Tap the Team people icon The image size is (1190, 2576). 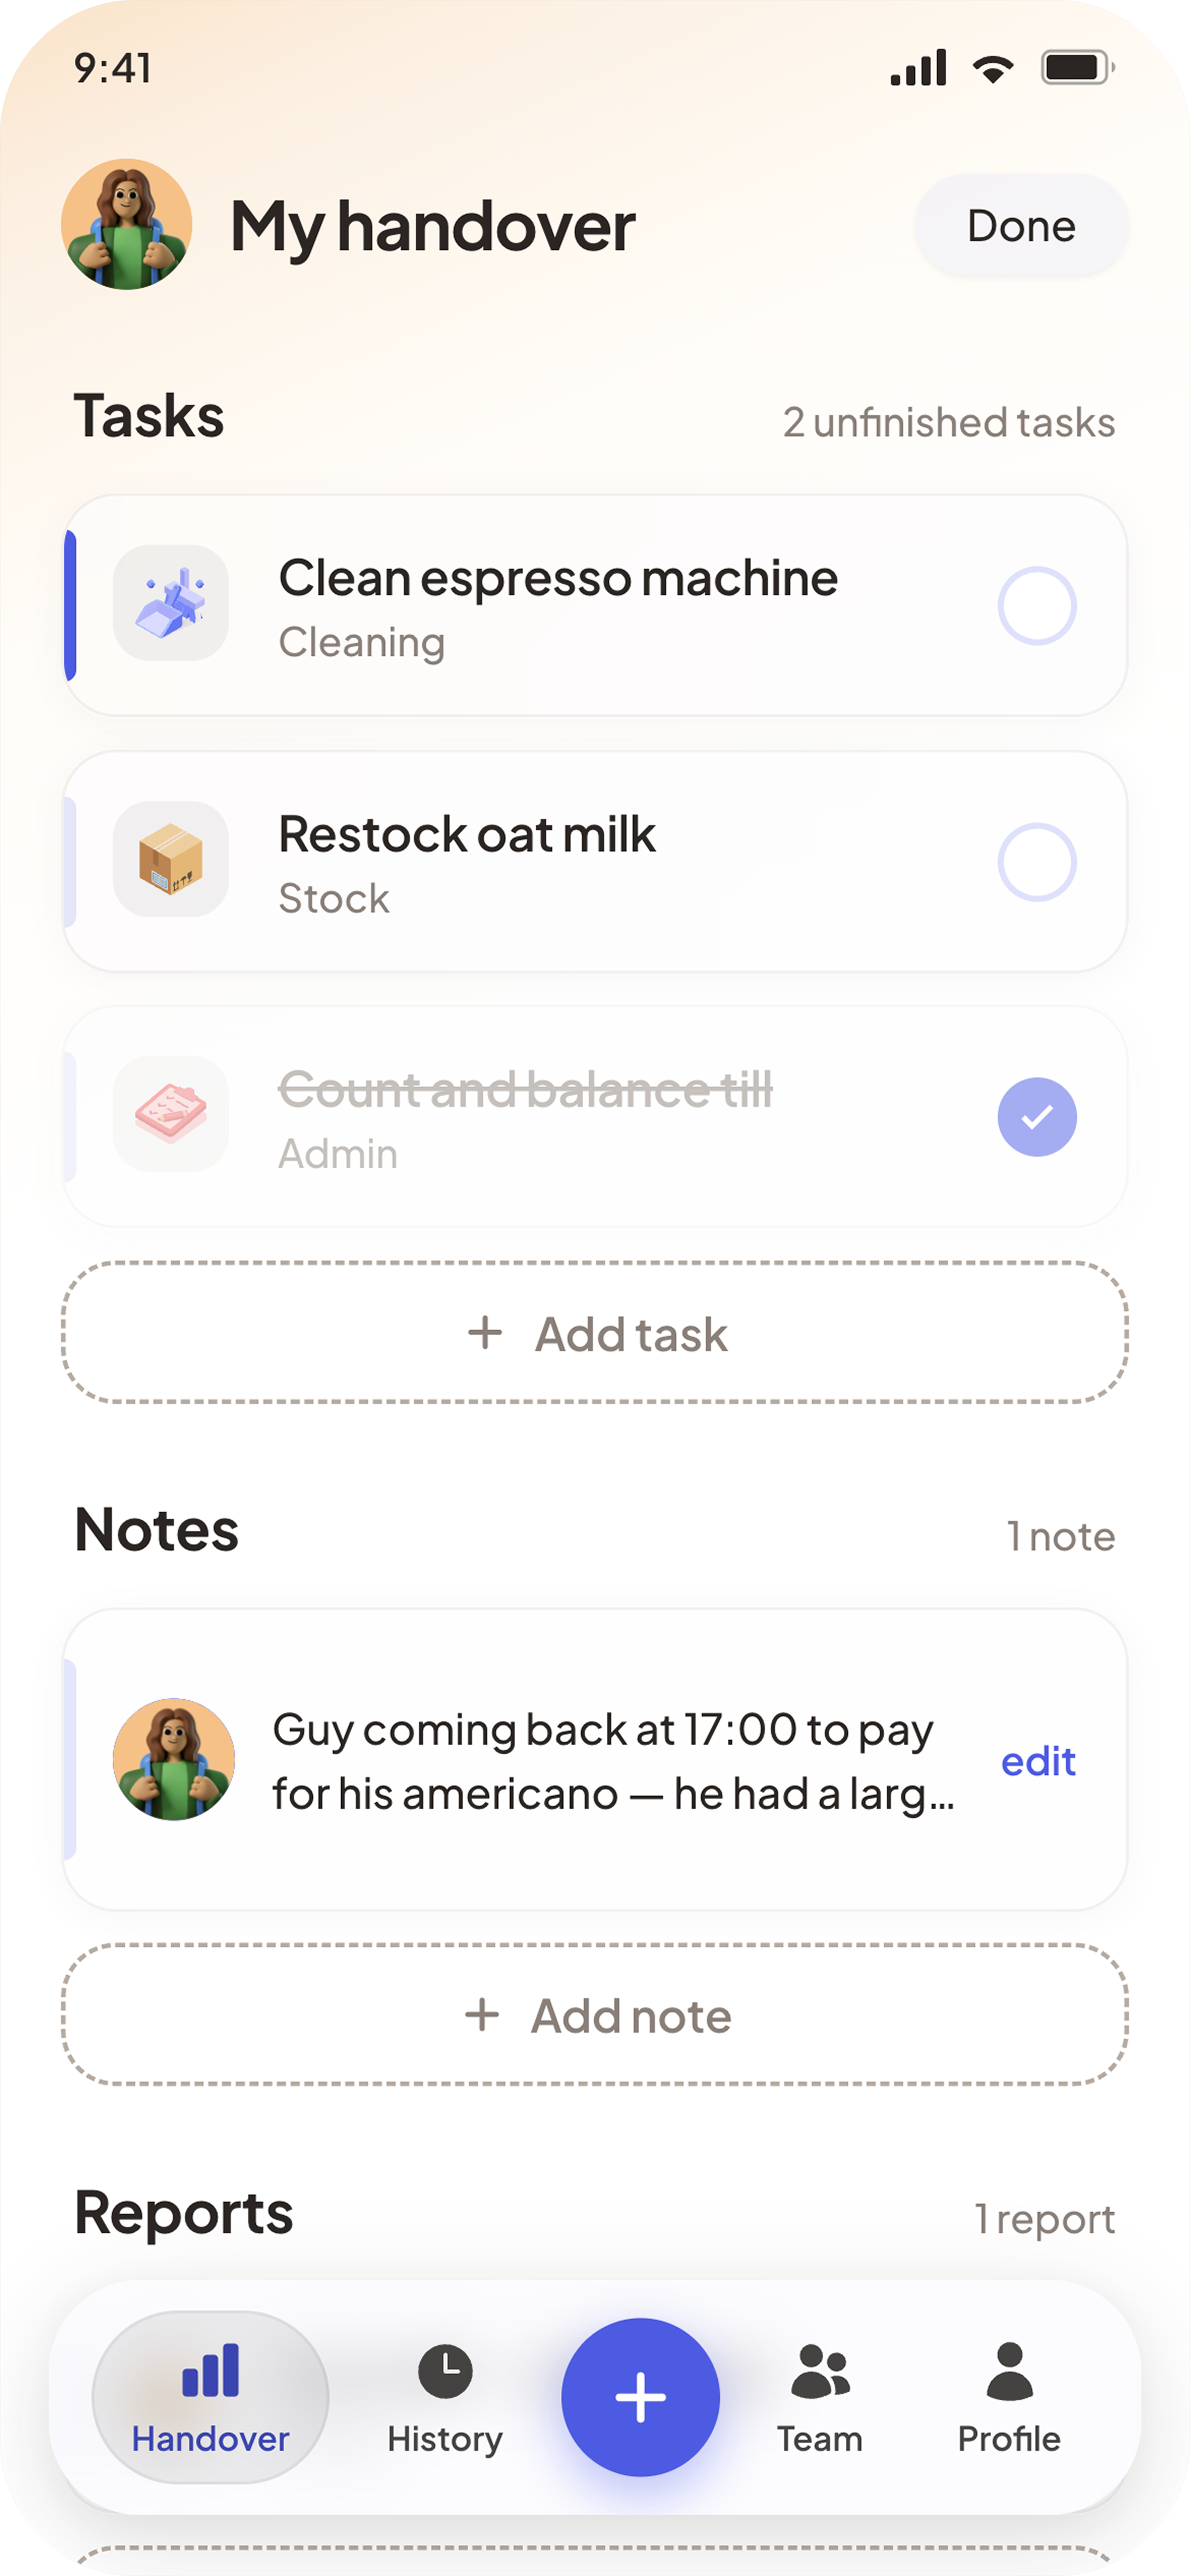pyautogui.click(x=820, y=2371)
